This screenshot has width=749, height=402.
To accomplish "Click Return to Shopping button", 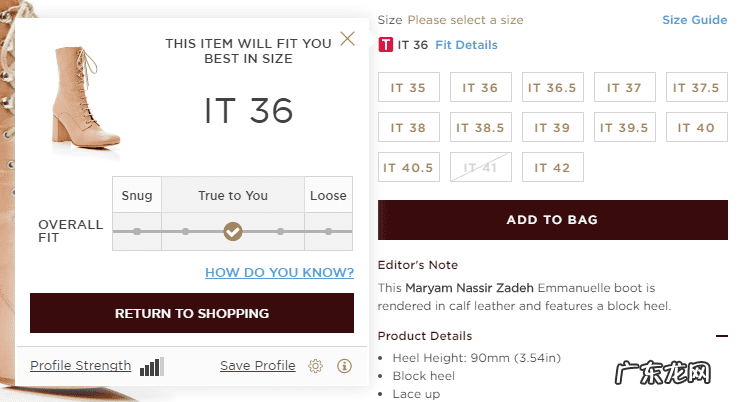I will (192, 313).
